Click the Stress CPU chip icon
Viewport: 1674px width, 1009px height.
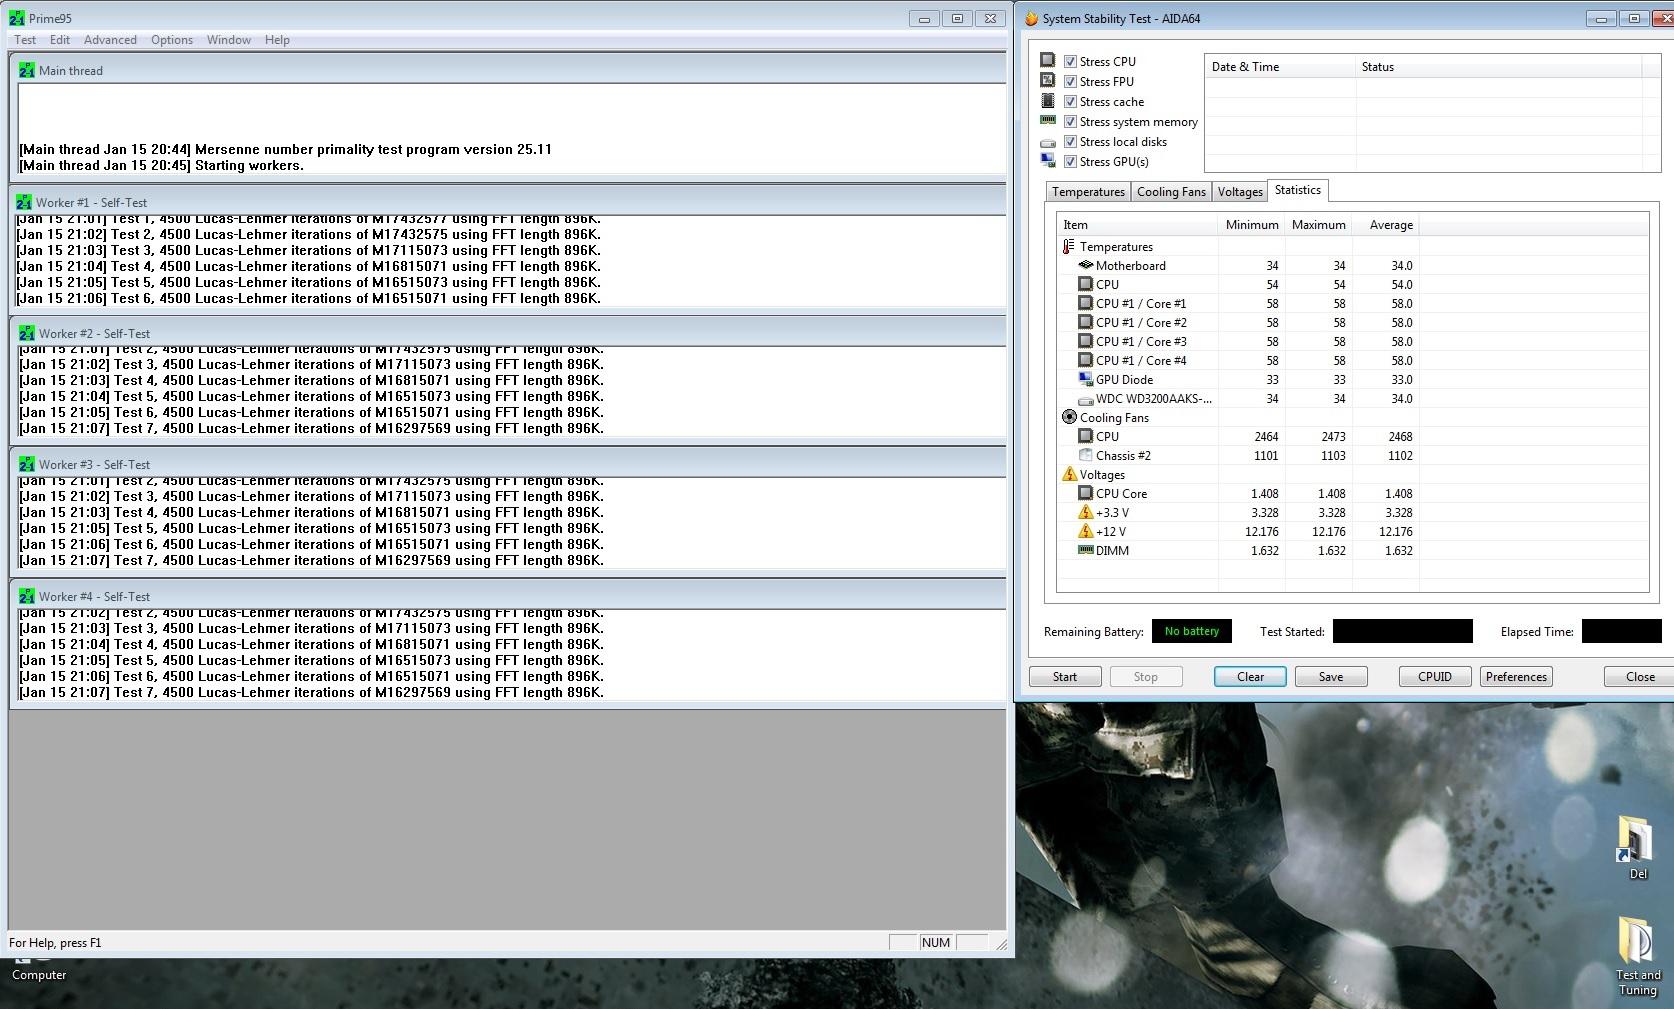click(x=1047, y=60)
